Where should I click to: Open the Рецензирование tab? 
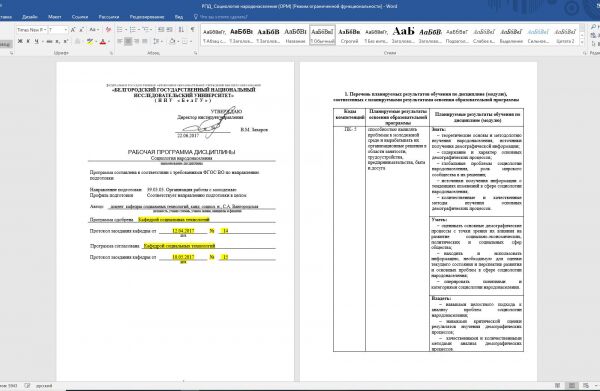[x=147, y=17]
